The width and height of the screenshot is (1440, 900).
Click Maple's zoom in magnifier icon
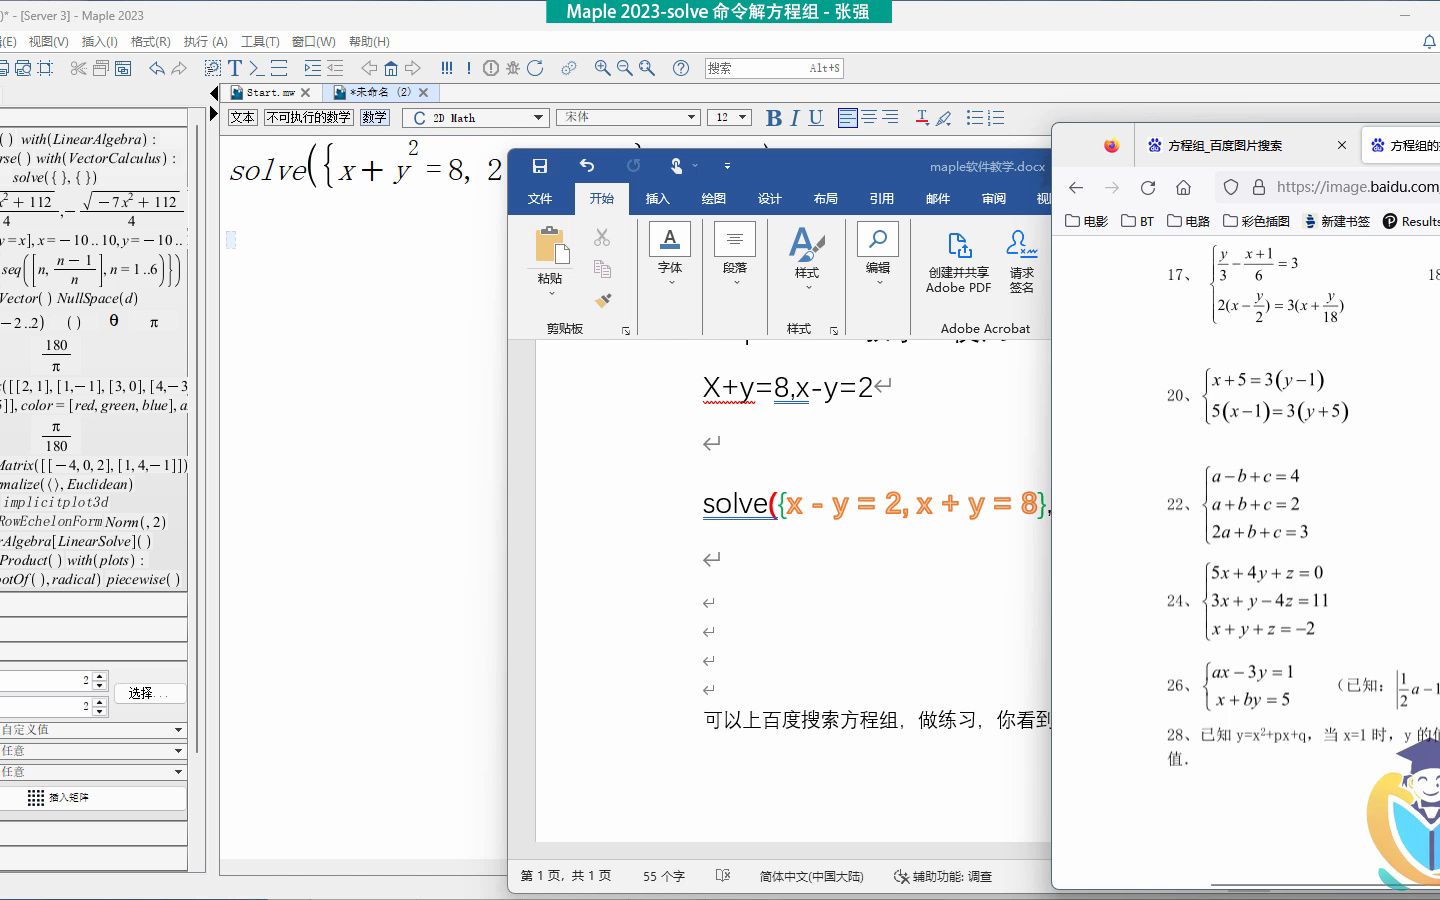(x=602, y=68)
